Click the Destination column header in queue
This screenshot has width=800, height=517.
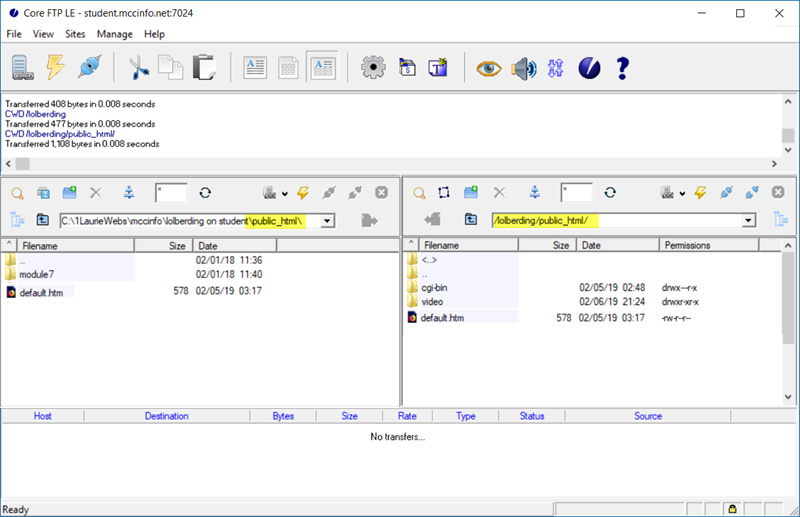tap(167, 416)
